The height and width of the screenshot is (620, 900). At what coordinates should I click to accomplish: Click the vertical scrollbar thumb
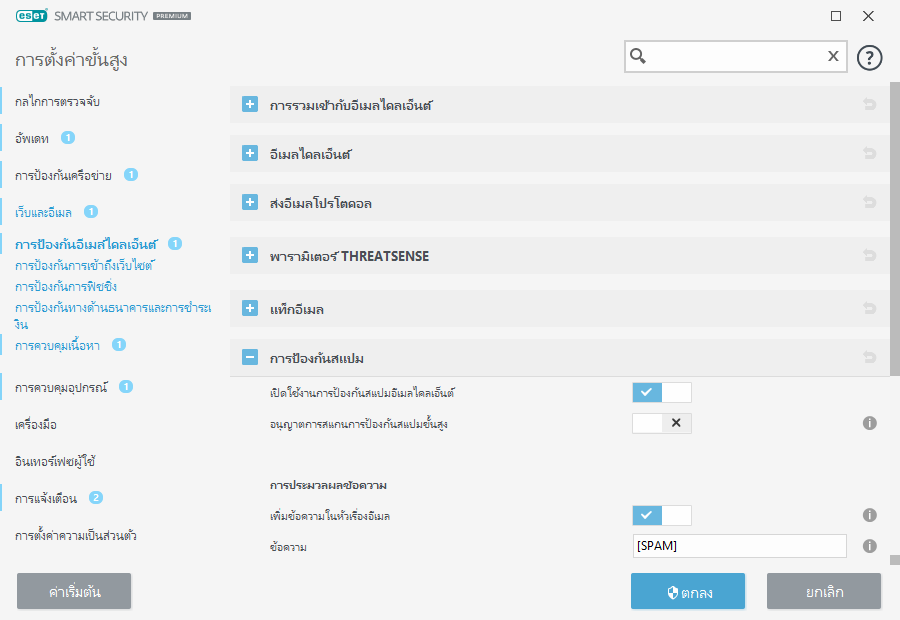(895, 229)
